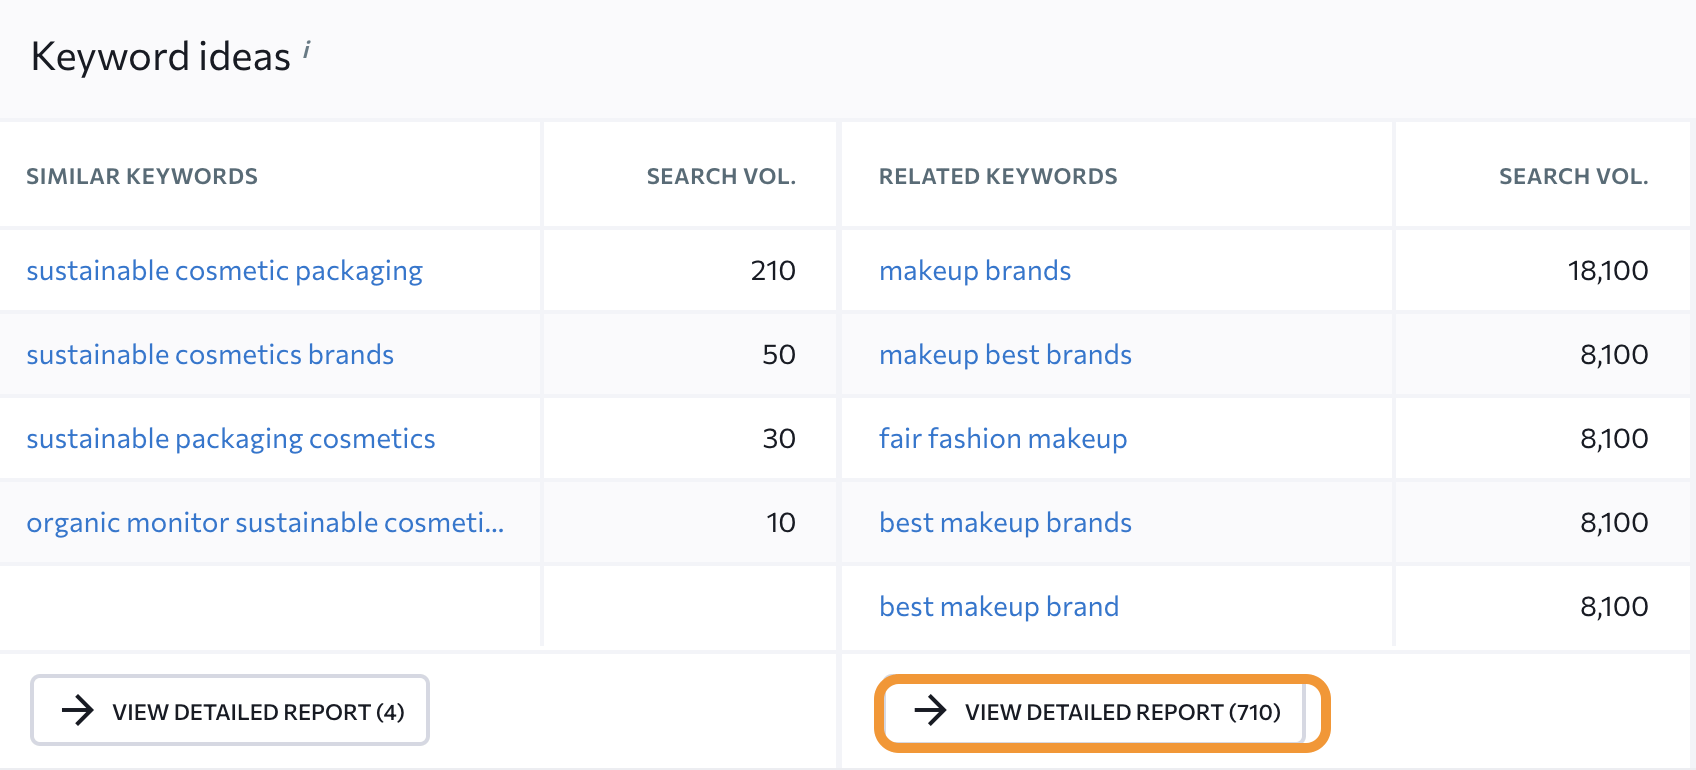Viewport: 1696px width, 770px height.
Task: Click the SIMILAR KEYWORDS column header
Action: (142, 177)
